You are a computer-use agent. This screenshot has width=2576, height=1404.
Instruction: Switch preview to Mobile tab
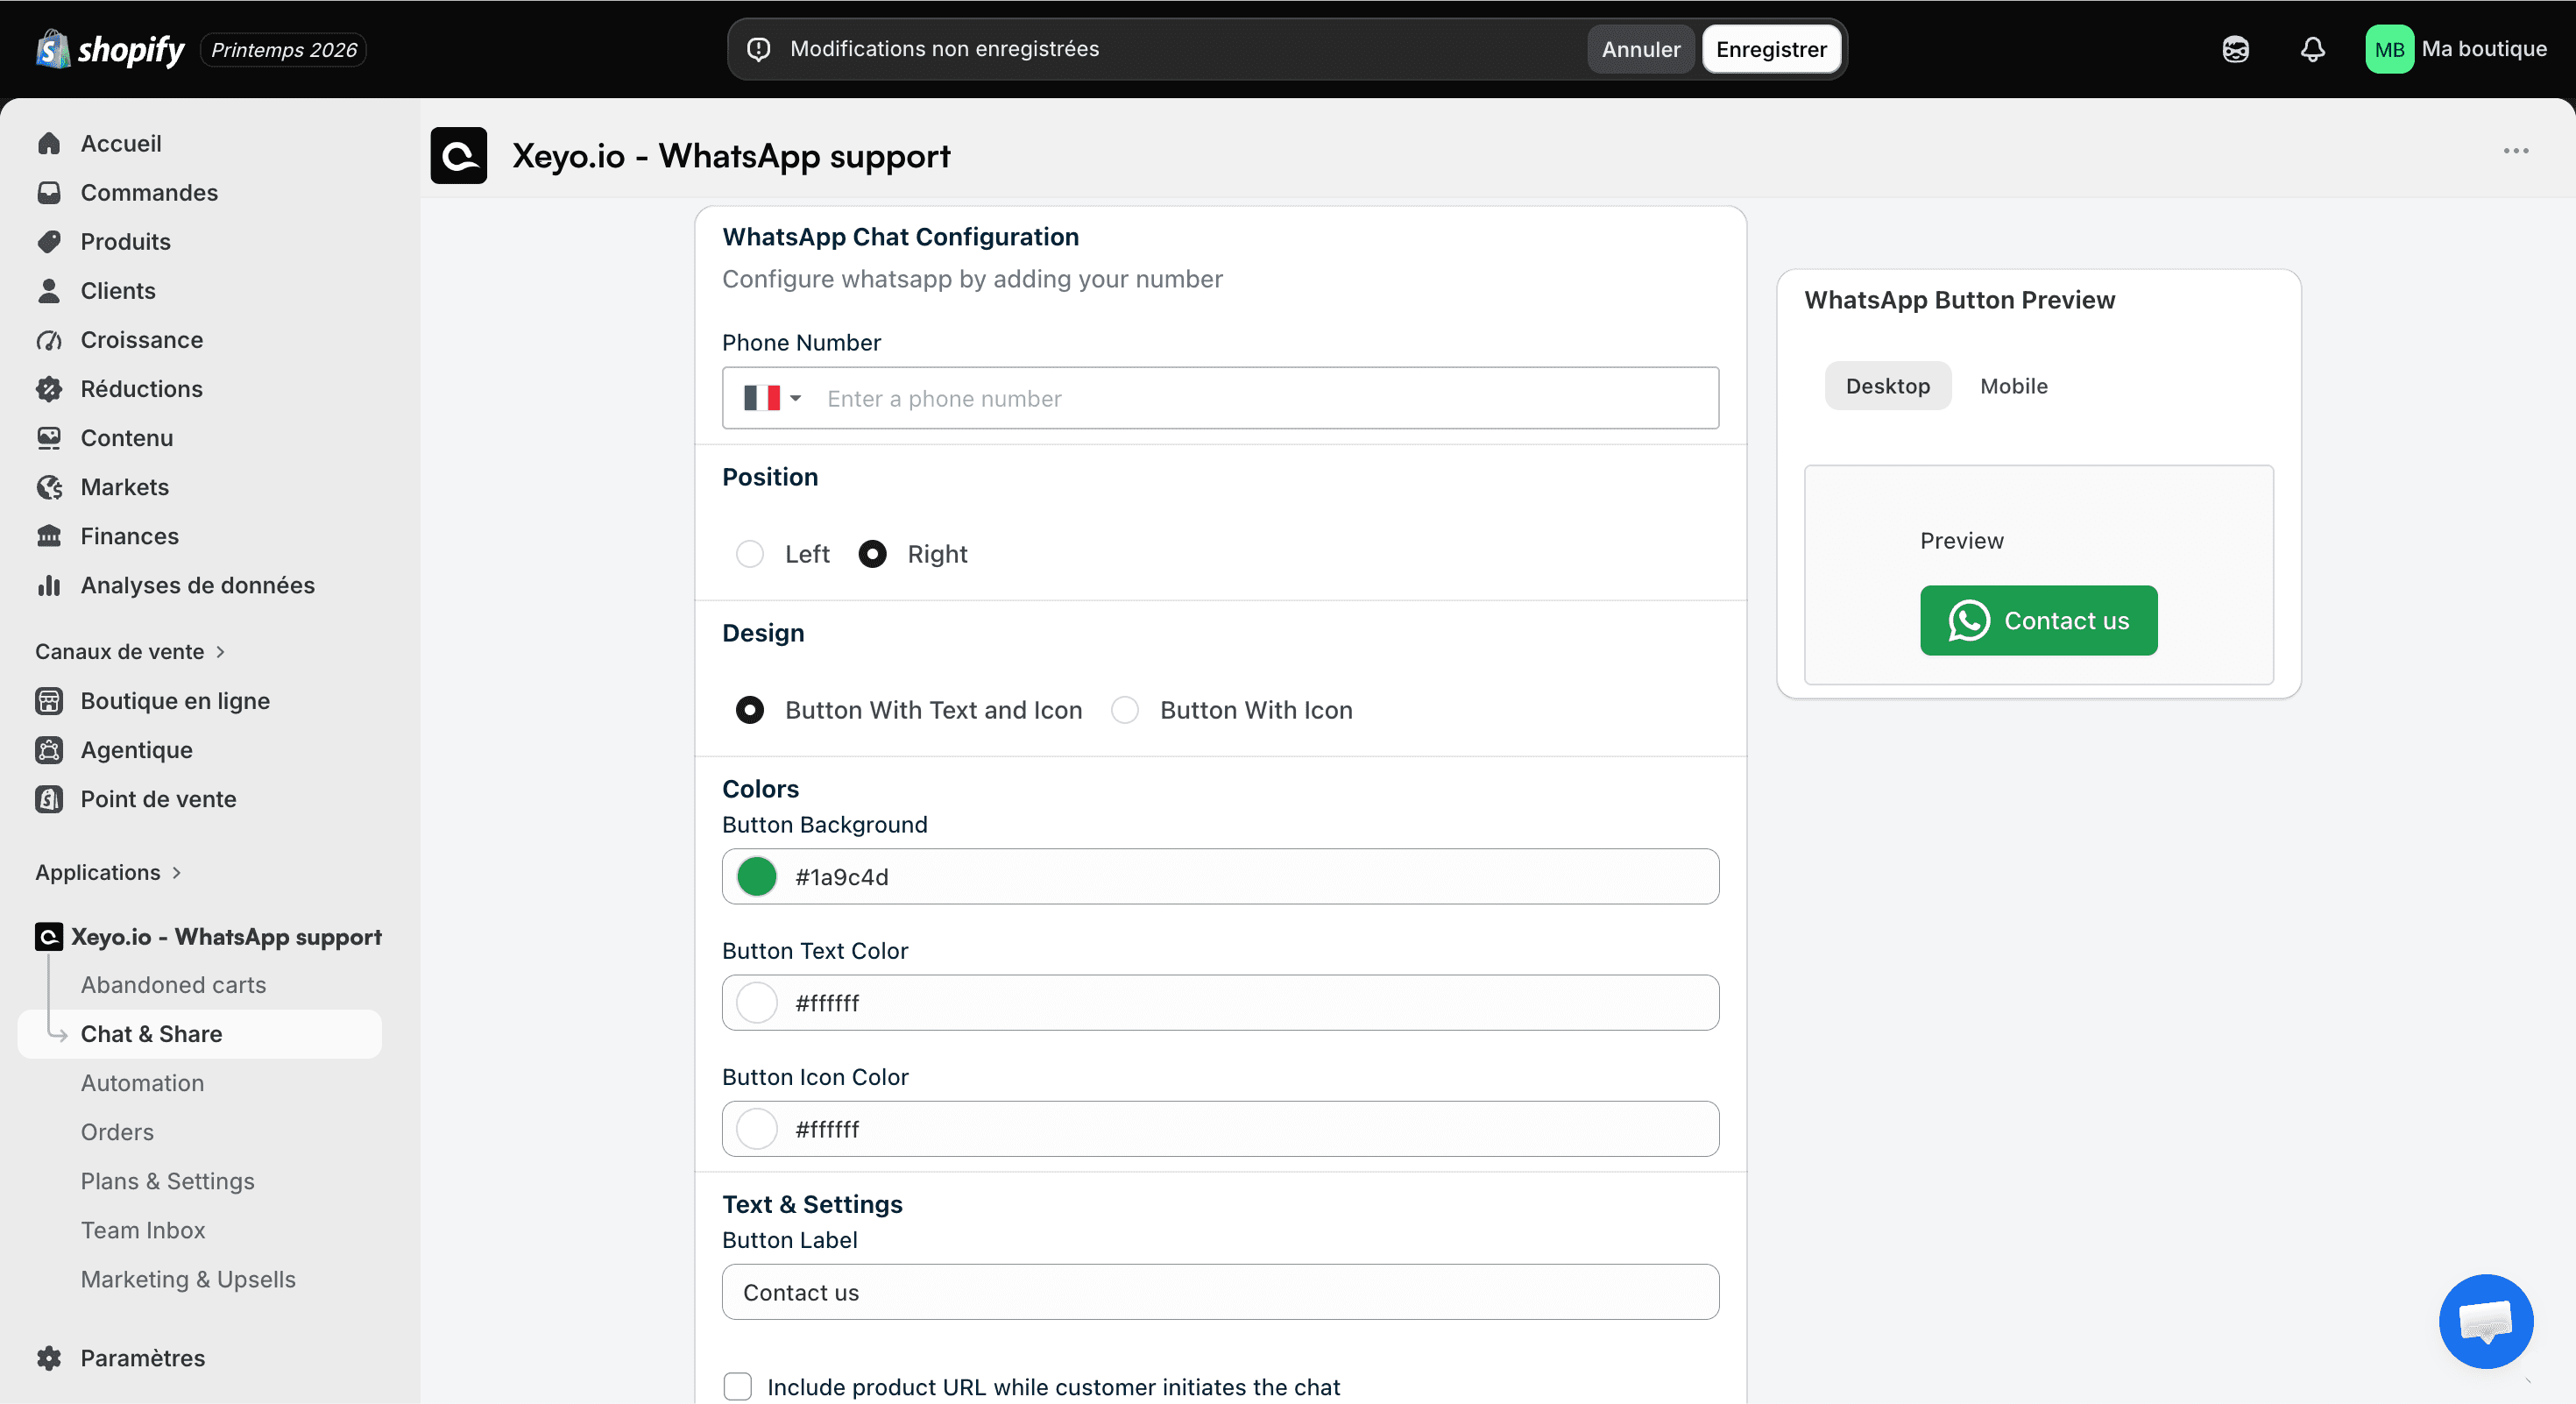[2013, 385]
